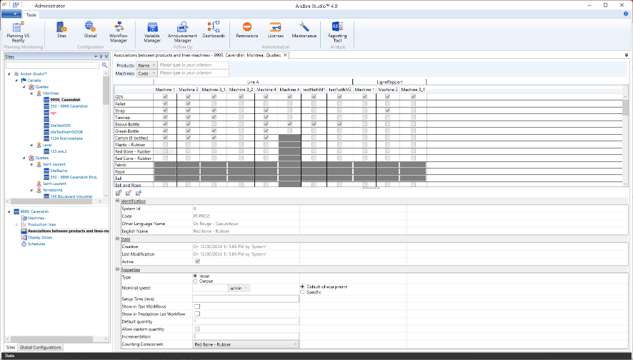Open the Permissions administration icon
This screenshot has width=633, height=360.
point(247,30)
